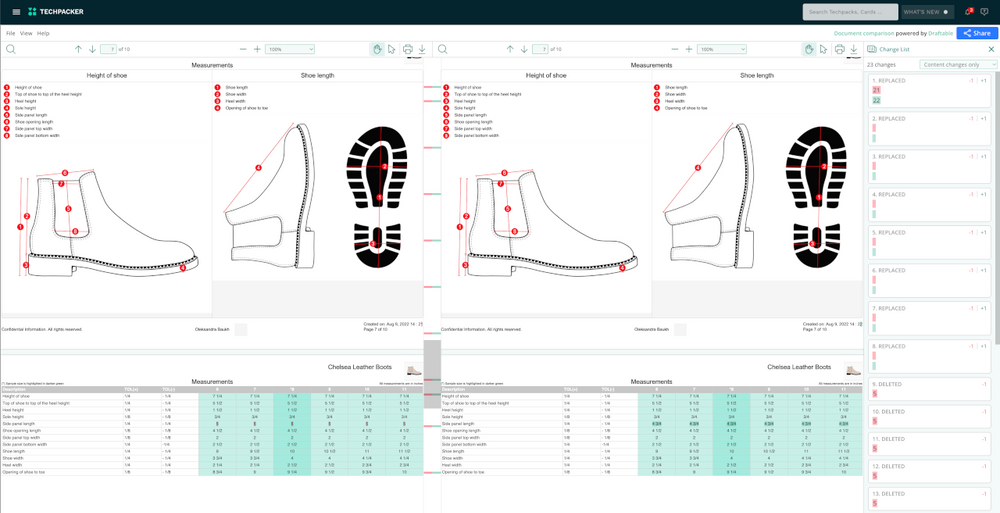Select change 2. REPLACED in Change List
1000x513 pixels.
coord(929,128)
